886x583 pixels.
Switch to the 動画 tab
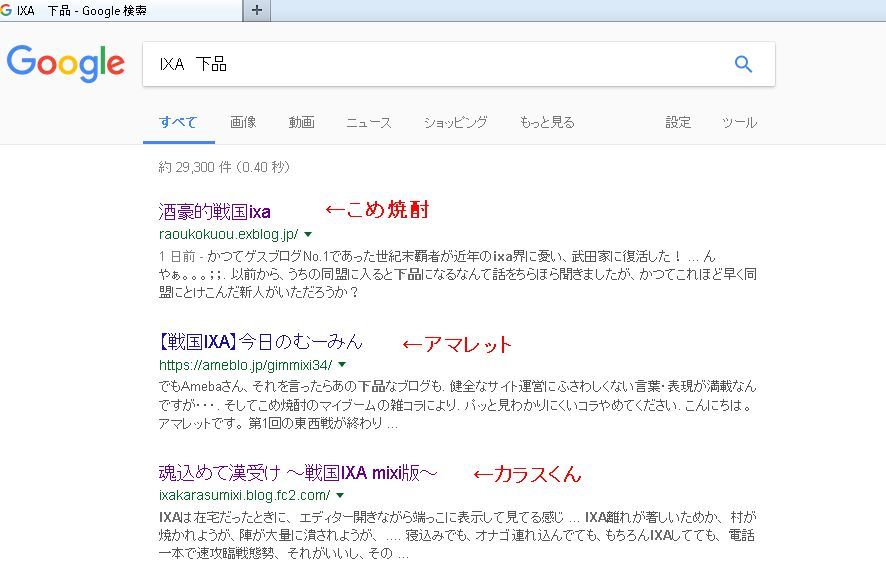(x=301, y=122)
